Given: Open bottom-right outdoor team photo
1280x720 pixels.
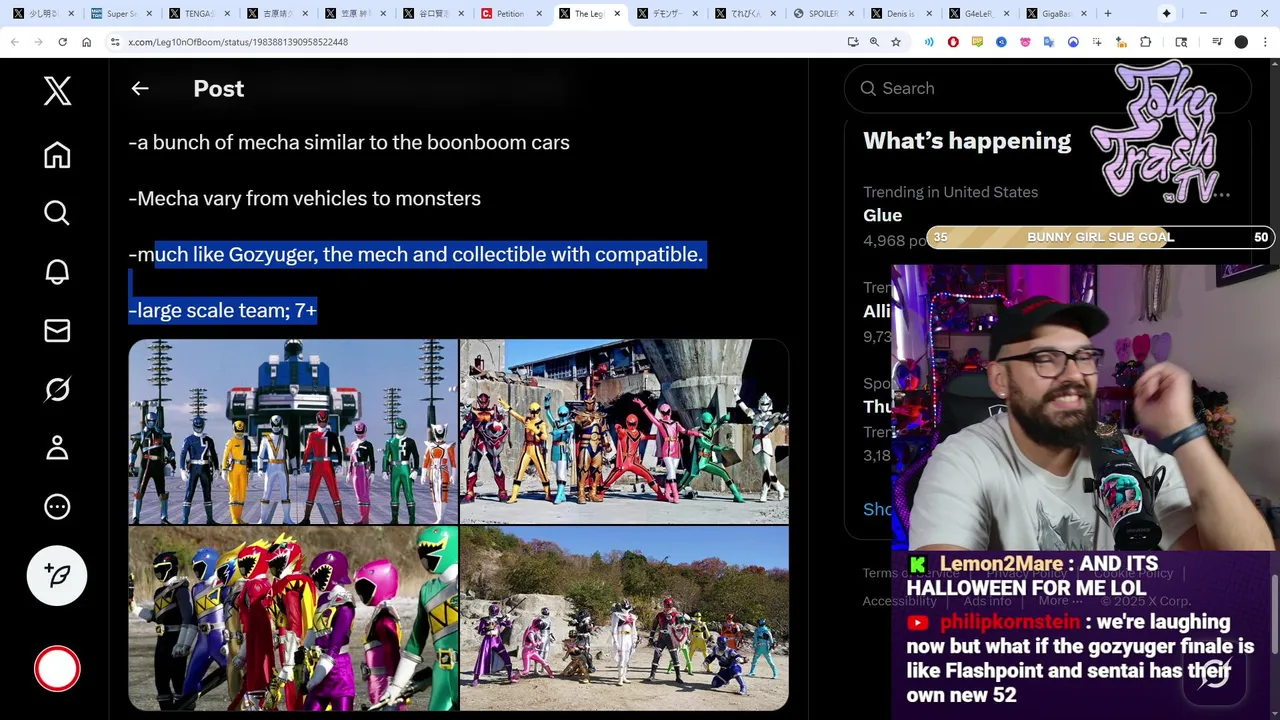Looking at the screenshot, I should 624,618.
